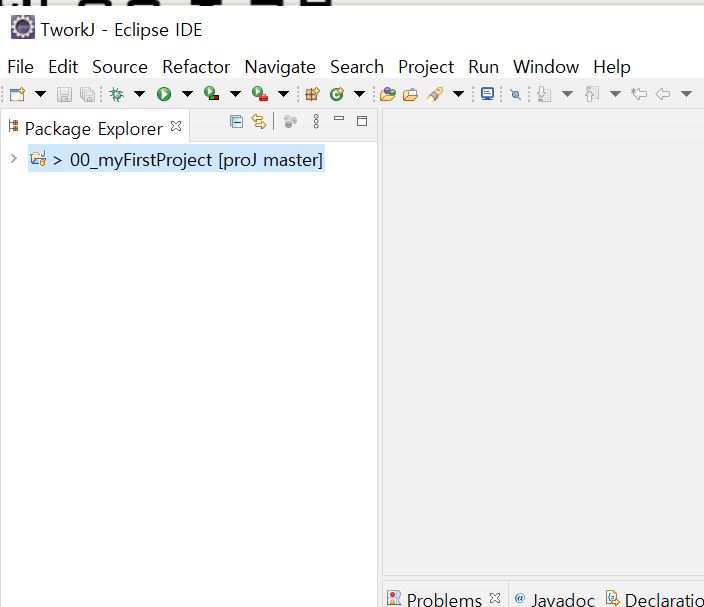The height and width of the screenshot is (607, 704).
Task: Open the File menu
Action: click(20, 67)
